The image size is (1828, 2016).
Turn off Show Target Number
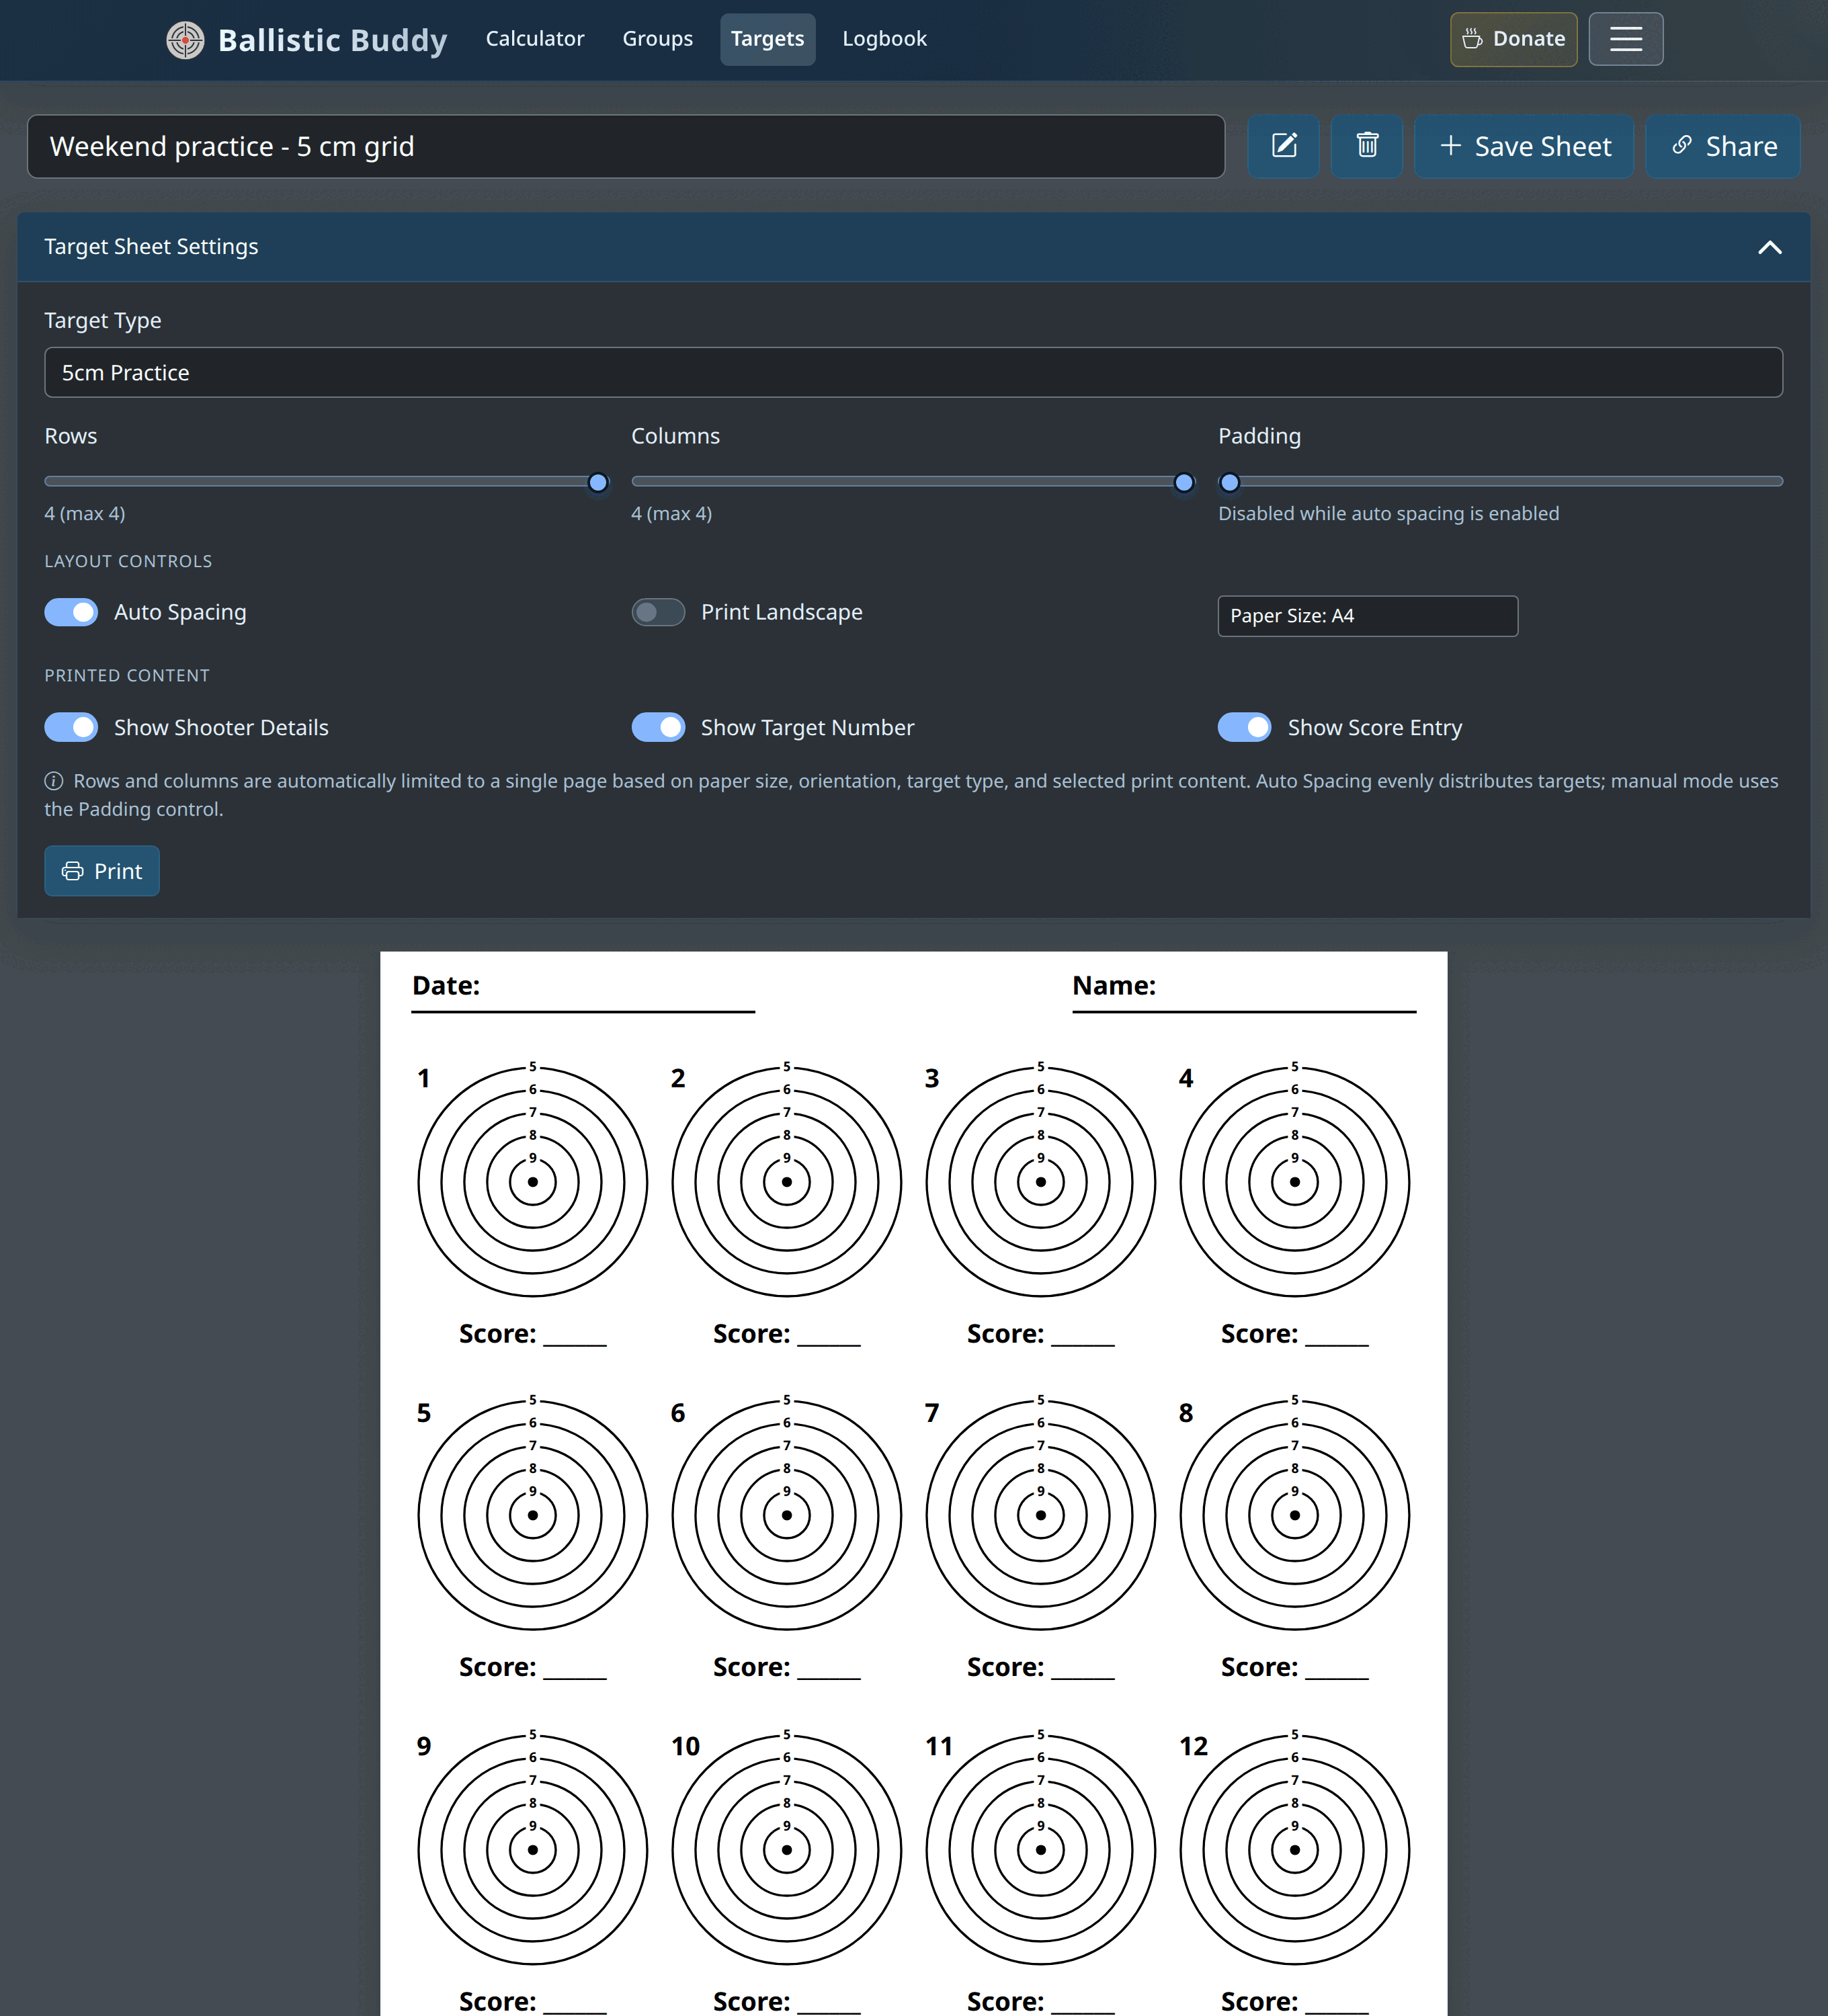[x=658, y=727]
